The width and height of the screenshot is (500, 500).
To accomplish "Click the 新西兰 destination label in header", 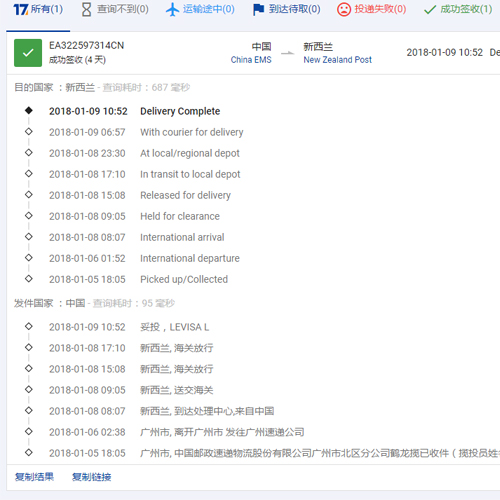I will pyautogui.click(x=318, y=46).
